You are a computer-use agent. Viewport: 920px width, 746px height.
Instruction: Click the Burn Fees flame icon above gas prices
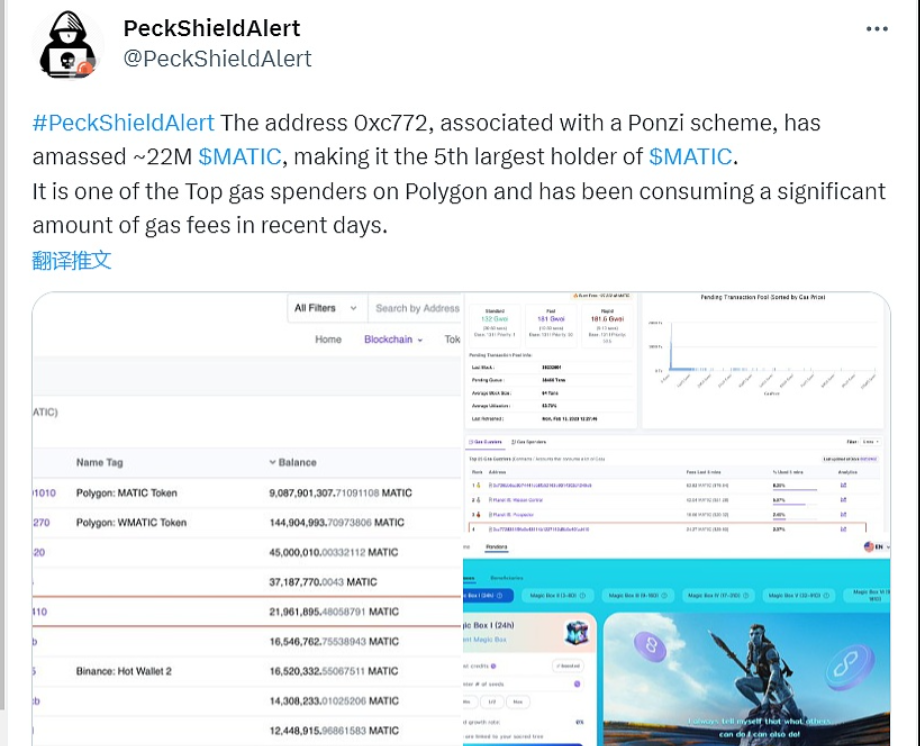[x=574, y=294]
